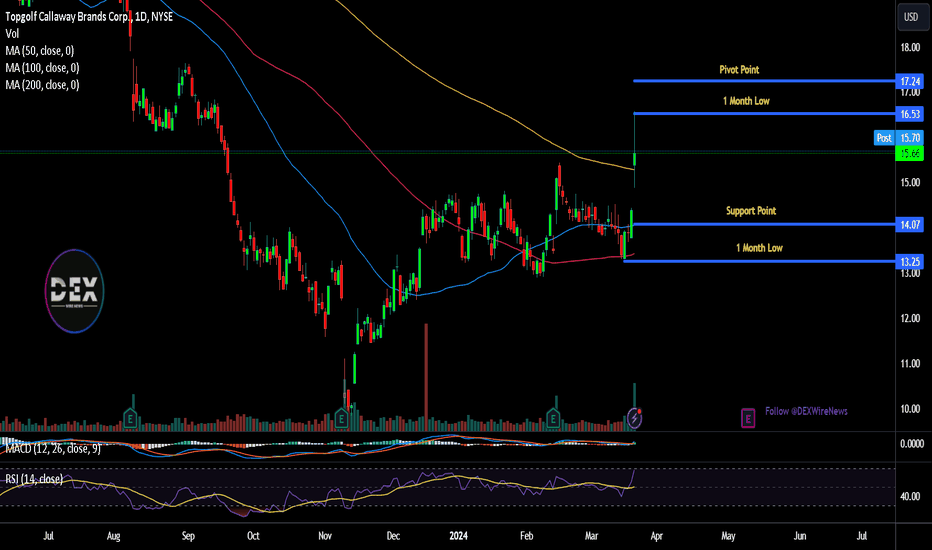This screenshot has width=932, height=550.
Task: Click the 12.00 price axis tick
Action: pos(910,319)
